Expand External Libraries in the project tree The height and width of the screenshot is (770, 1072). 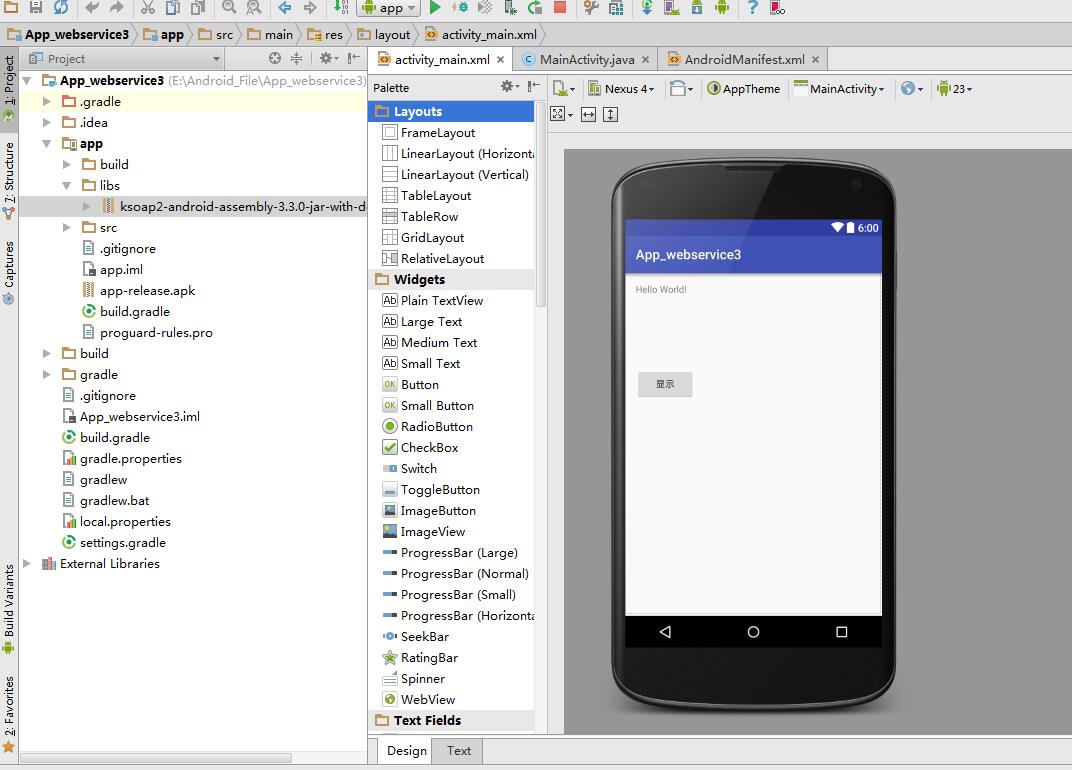(x=27, y=564)
